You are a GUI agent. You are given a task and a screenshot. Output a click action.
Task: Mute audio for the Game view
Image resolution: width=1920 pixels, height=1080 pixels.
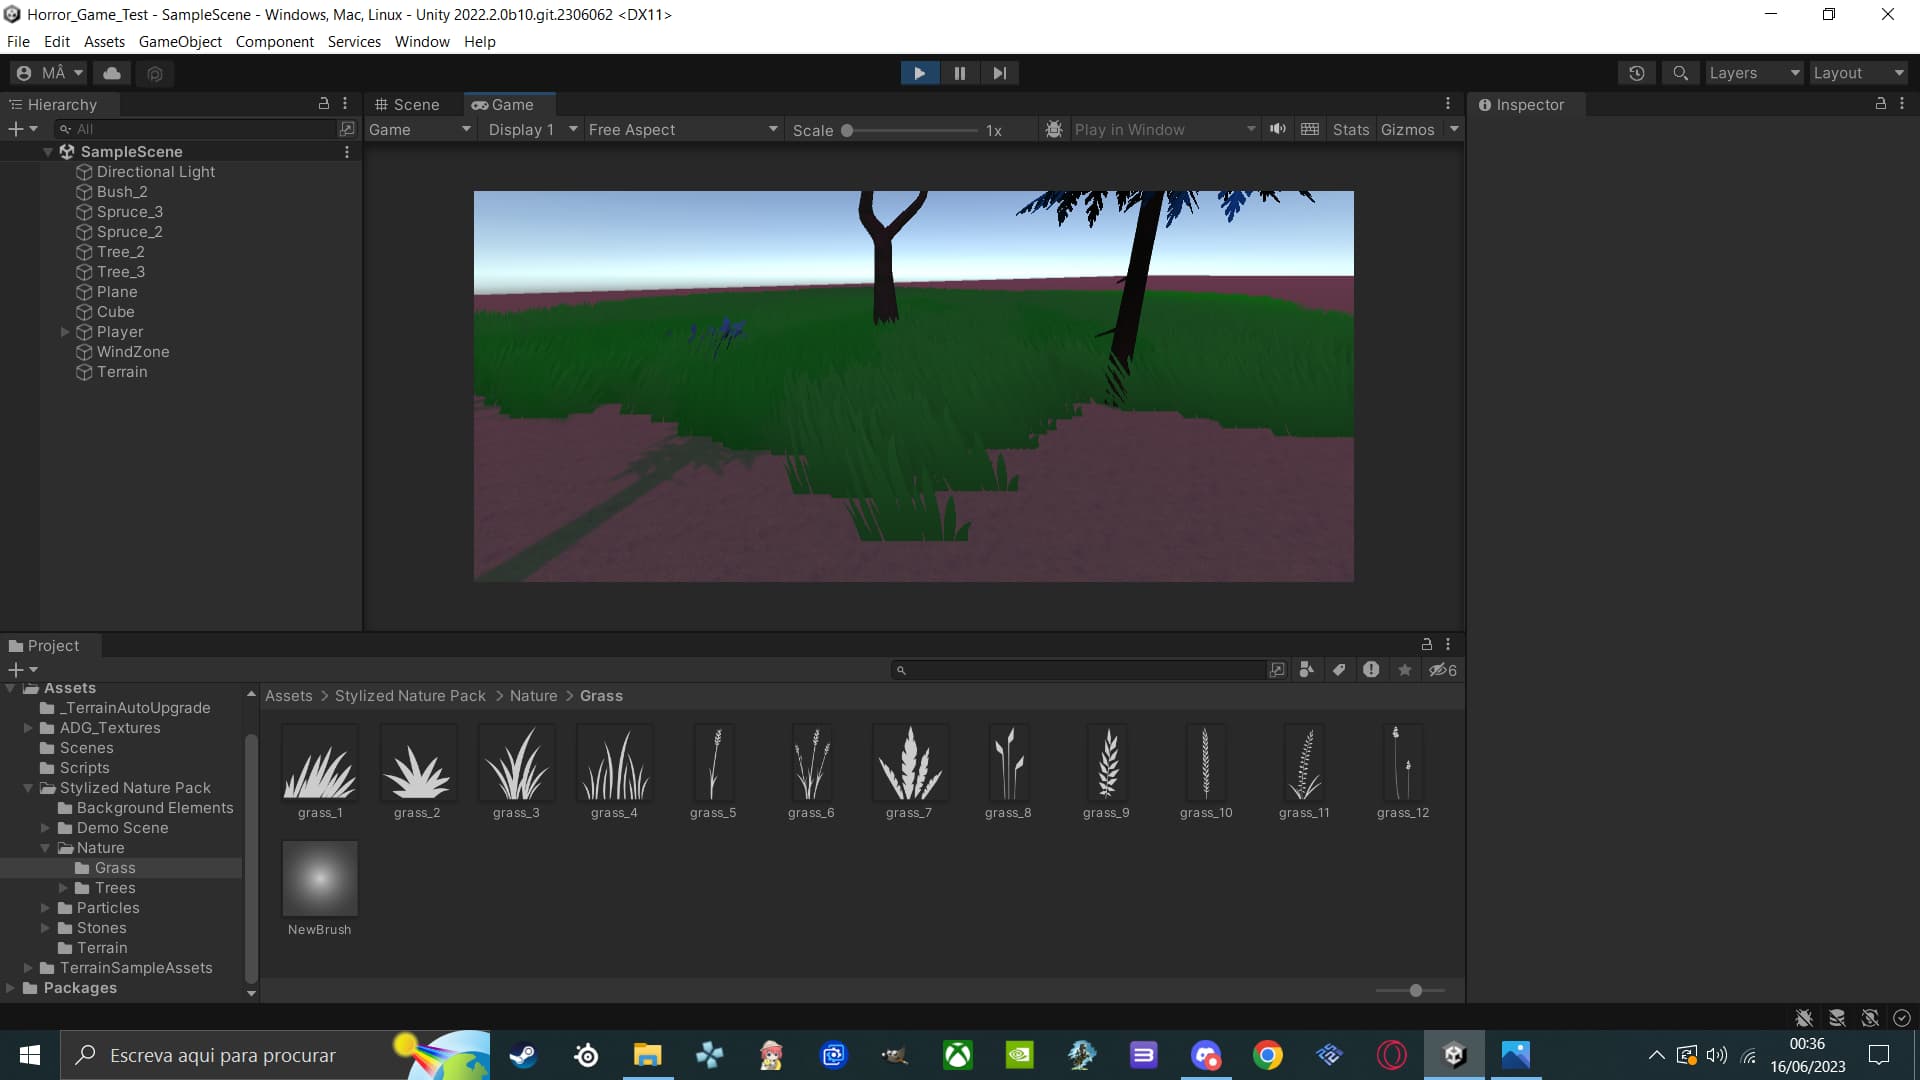click(x=1279, y=129)
